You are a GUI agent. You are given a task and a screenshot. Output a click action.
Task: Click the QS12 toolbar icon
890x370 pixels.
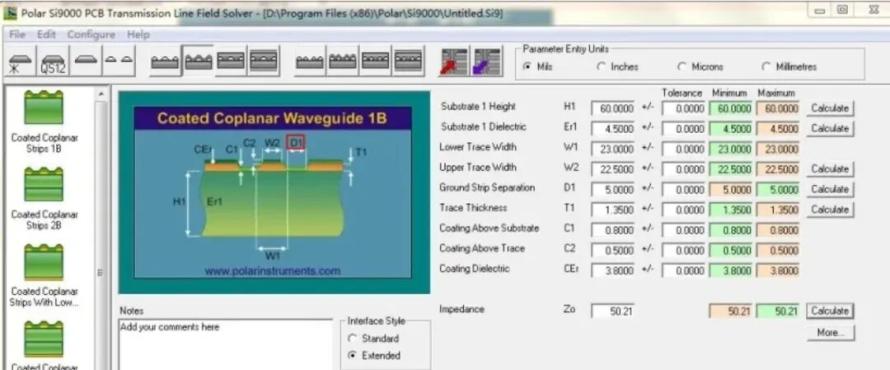pos(53,61)
